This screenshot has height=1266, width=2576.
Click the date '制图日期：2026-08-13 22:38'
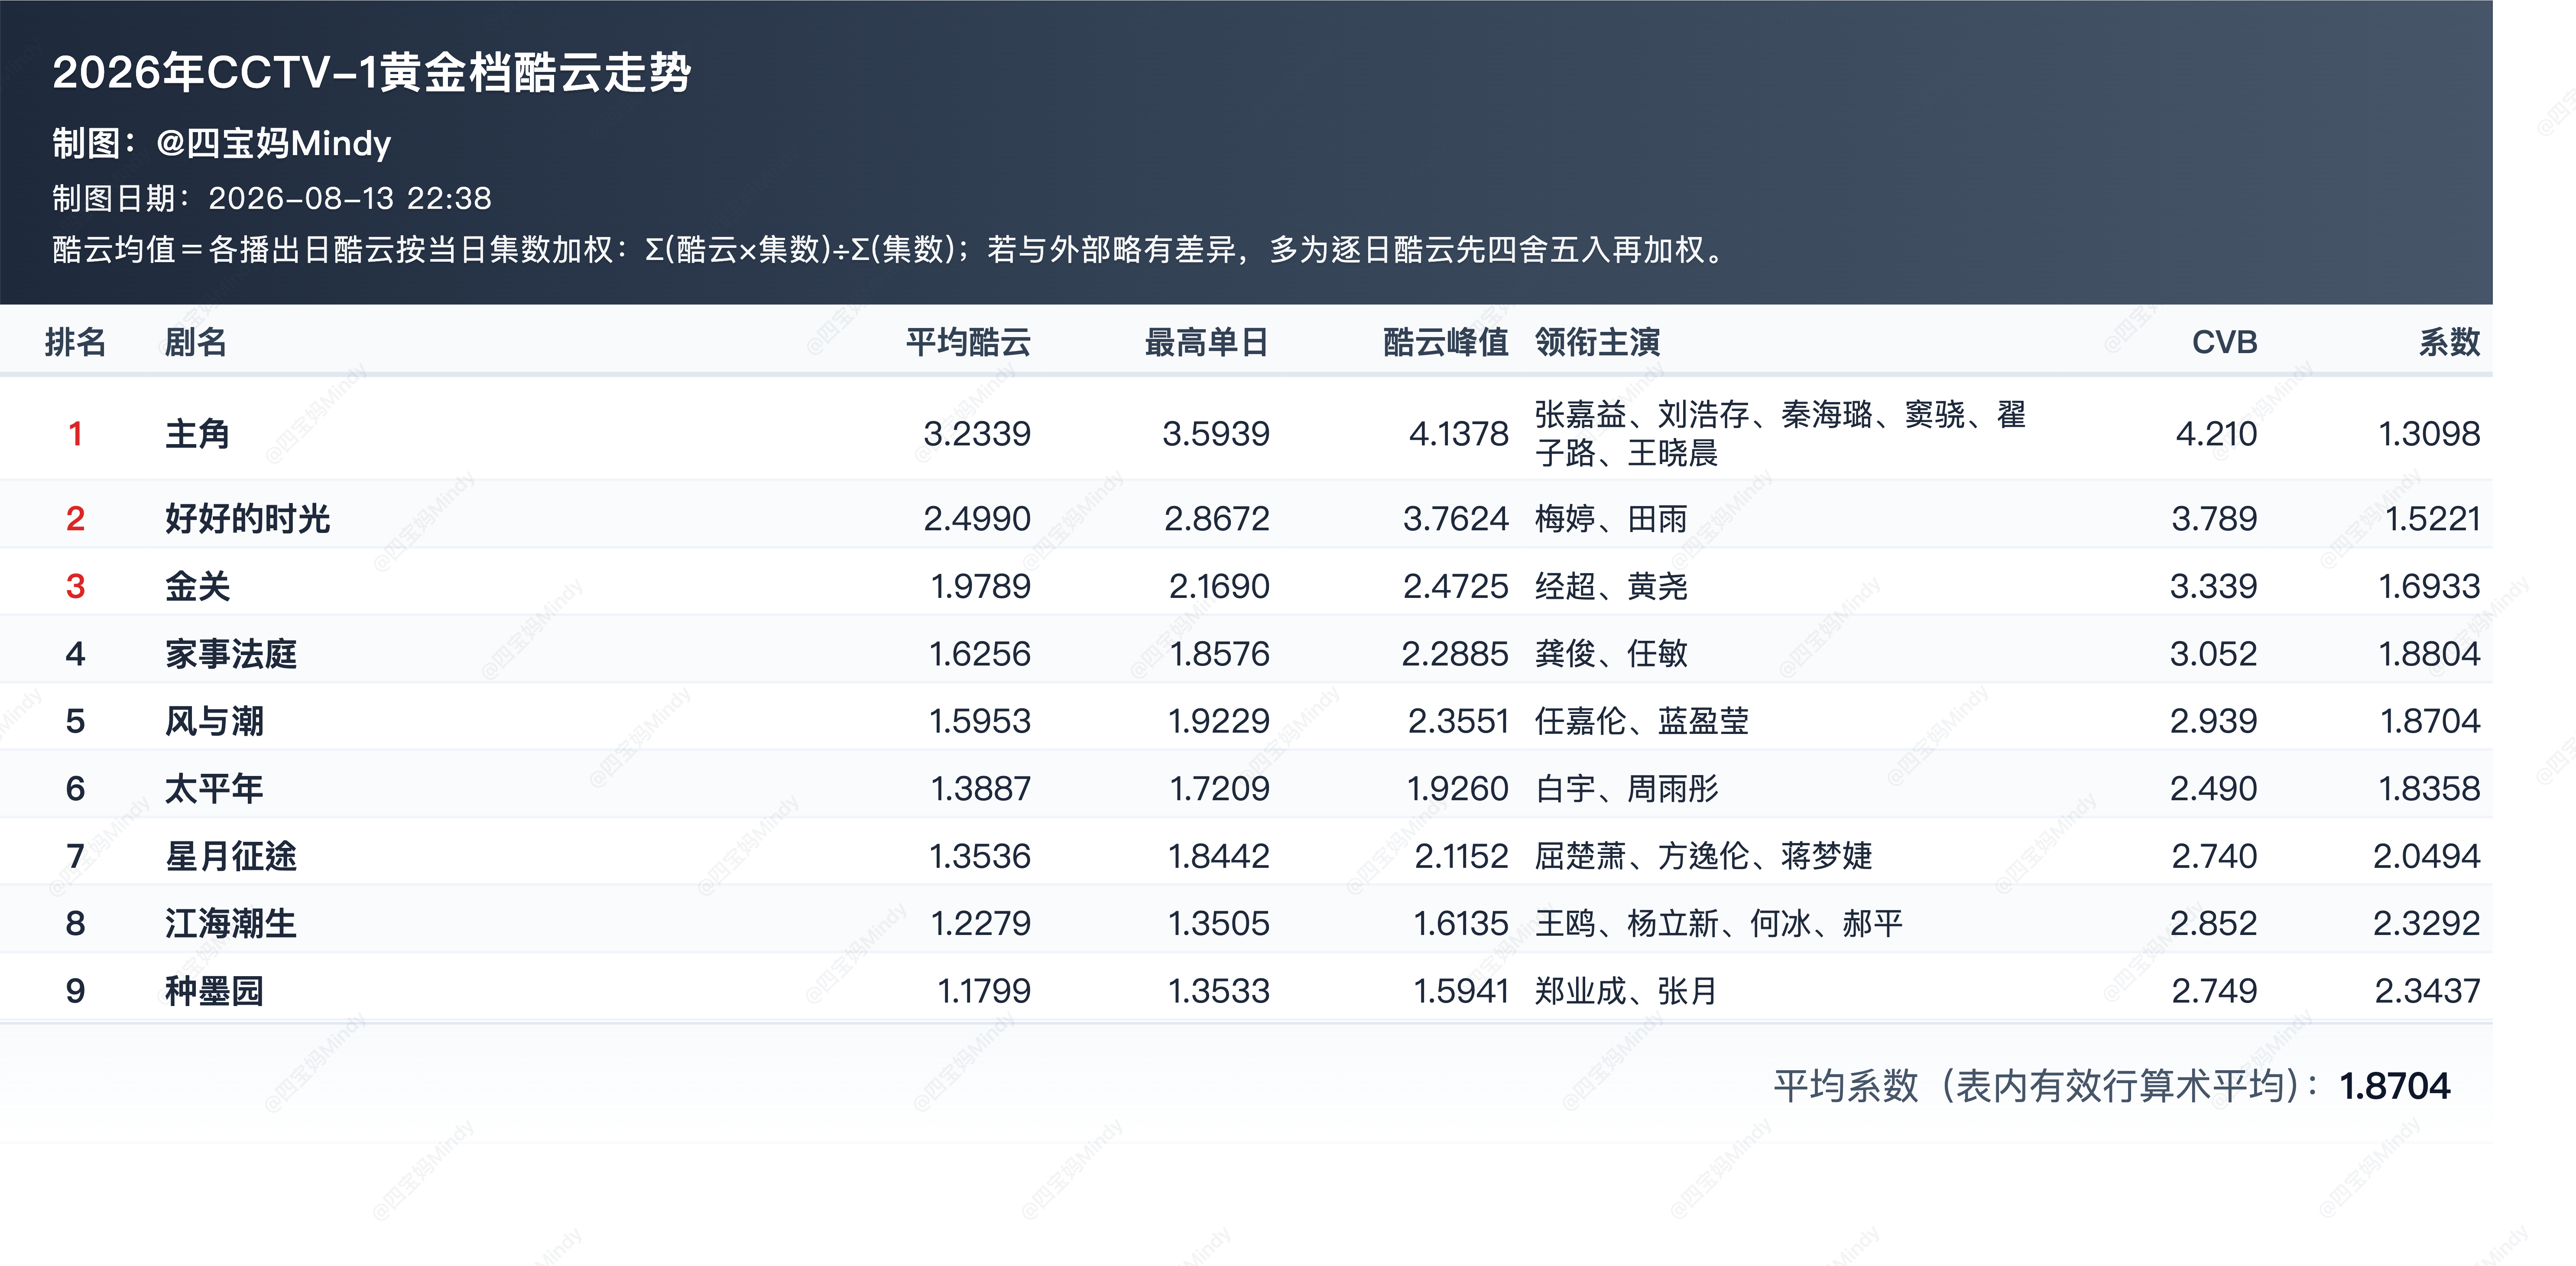click(x=271, y=198)
